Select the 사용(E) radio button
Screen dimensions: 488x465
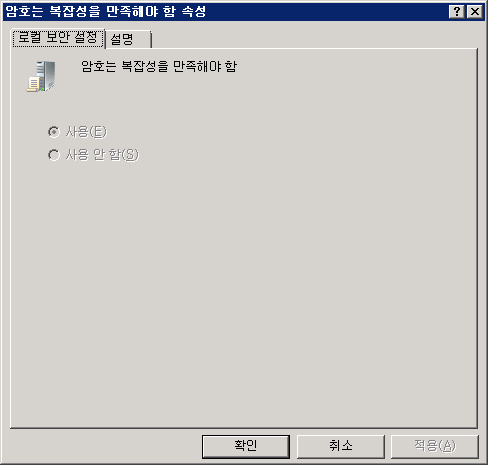(x=54, y=132)
